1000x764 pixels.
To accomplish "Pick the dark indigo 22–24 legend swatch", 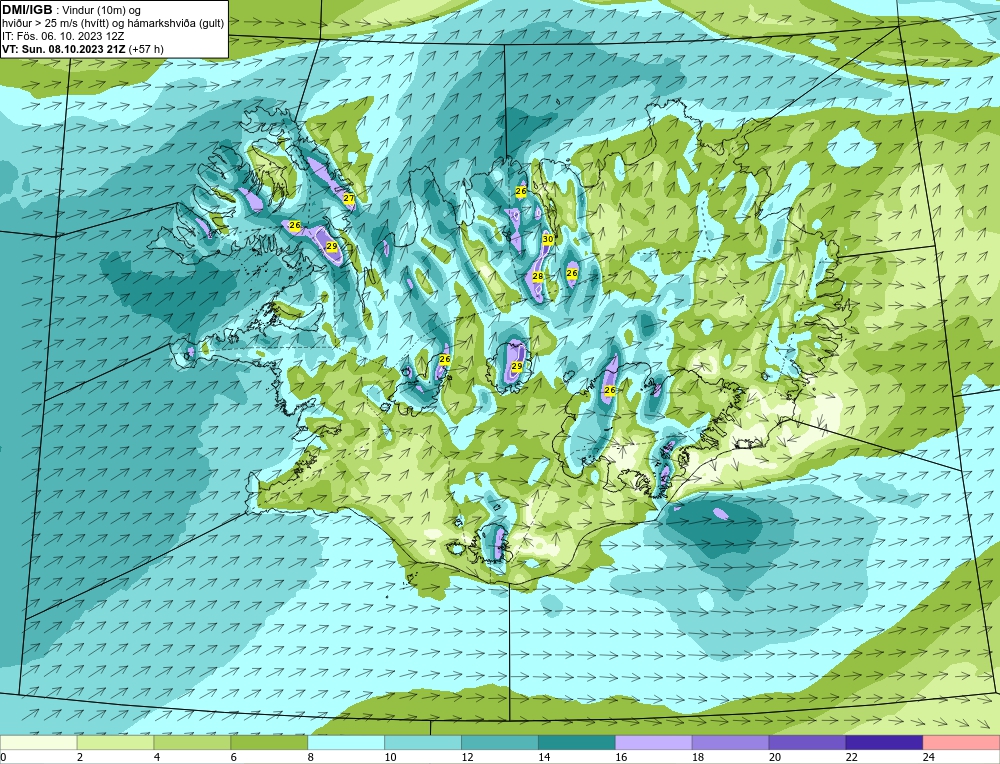I will pyautogui.click(x=885, y=743).
